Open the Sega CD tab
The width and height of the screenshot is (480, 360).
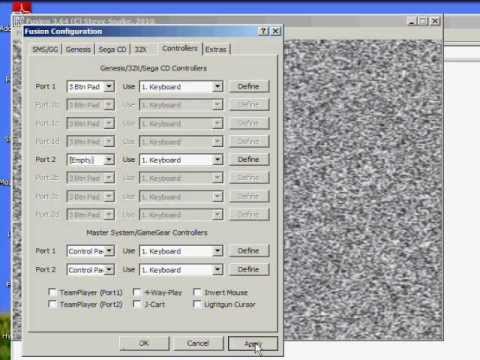[x=112, y=49]
